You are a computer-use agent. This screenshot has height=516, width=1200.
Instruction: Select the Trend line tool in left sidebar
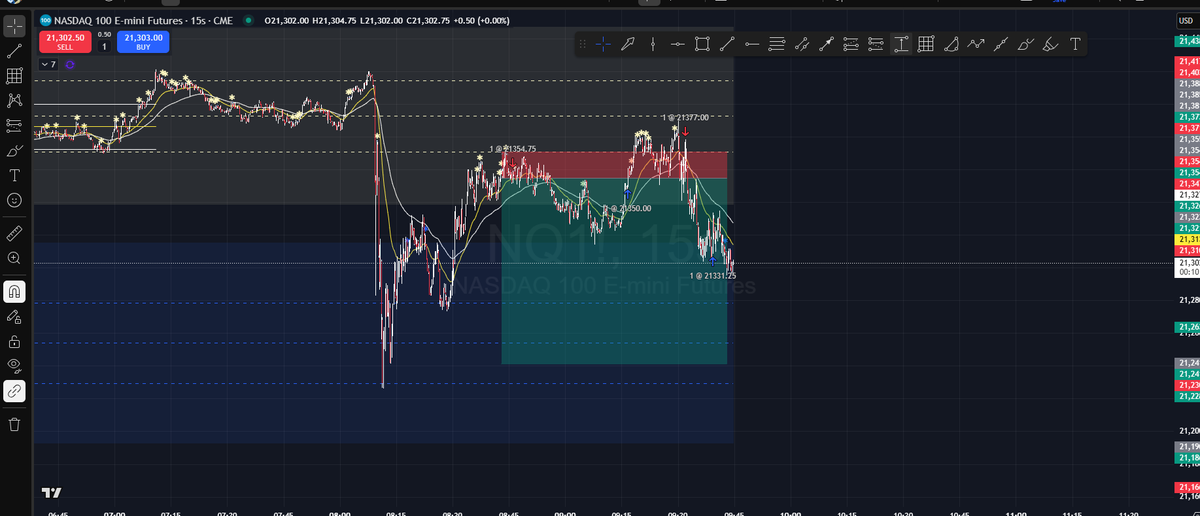pos(14,50)
